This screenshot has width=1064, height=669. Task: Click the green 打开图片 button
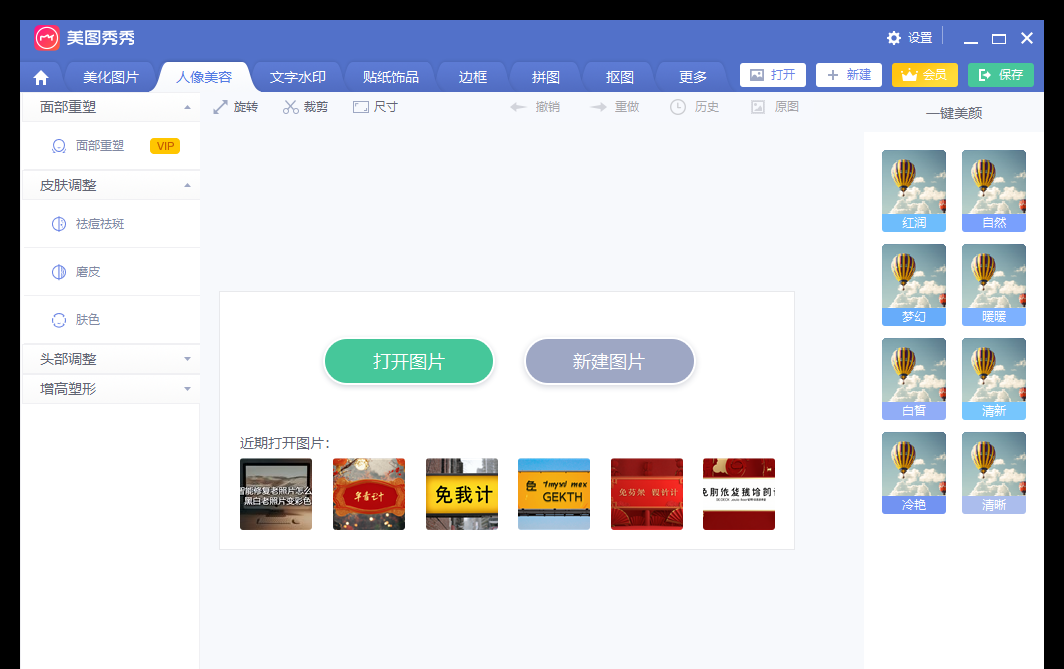408,362
